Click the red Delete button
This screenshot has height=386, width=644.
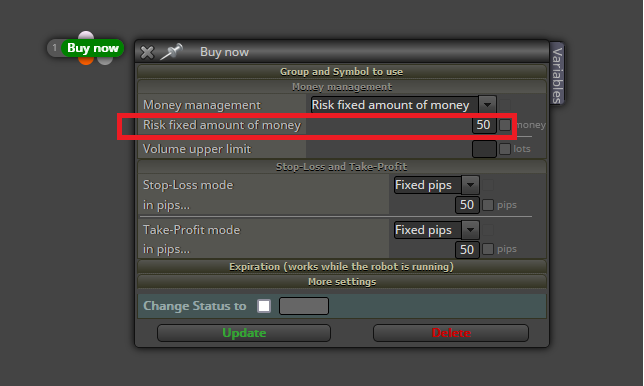point(451,333)
